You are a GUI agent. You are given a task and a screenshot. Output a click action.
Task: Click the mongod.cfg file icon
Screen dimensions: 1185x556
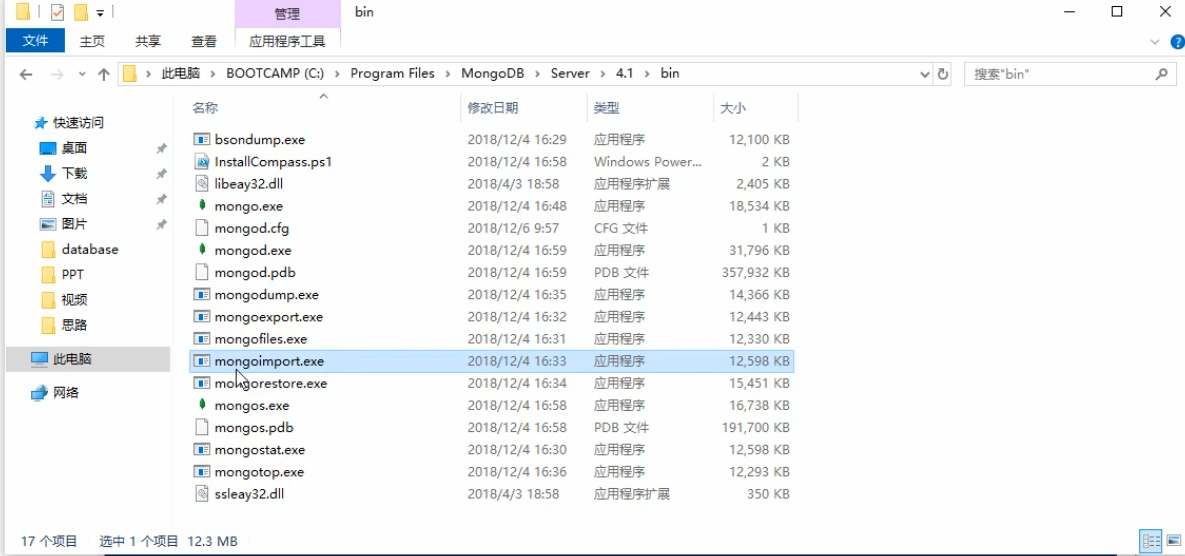pyautogui.click(x=201, y=228)
